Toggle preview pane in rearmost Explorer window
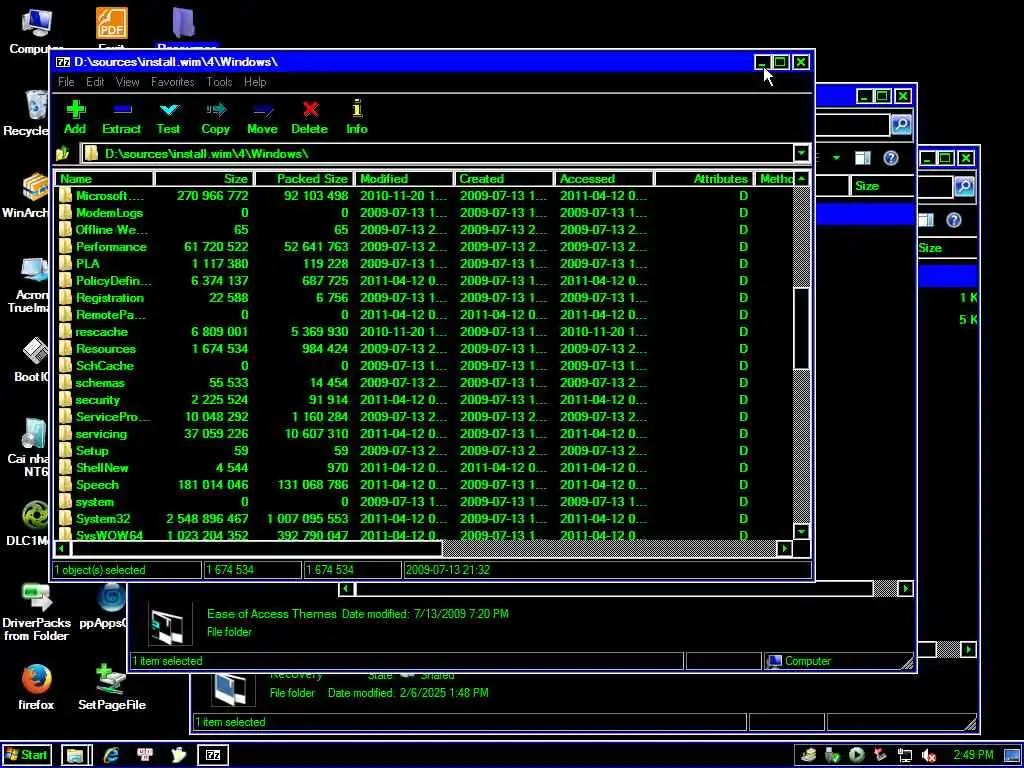The height and width of the screenshot is (768, 1024). click(x=926, y=220)
